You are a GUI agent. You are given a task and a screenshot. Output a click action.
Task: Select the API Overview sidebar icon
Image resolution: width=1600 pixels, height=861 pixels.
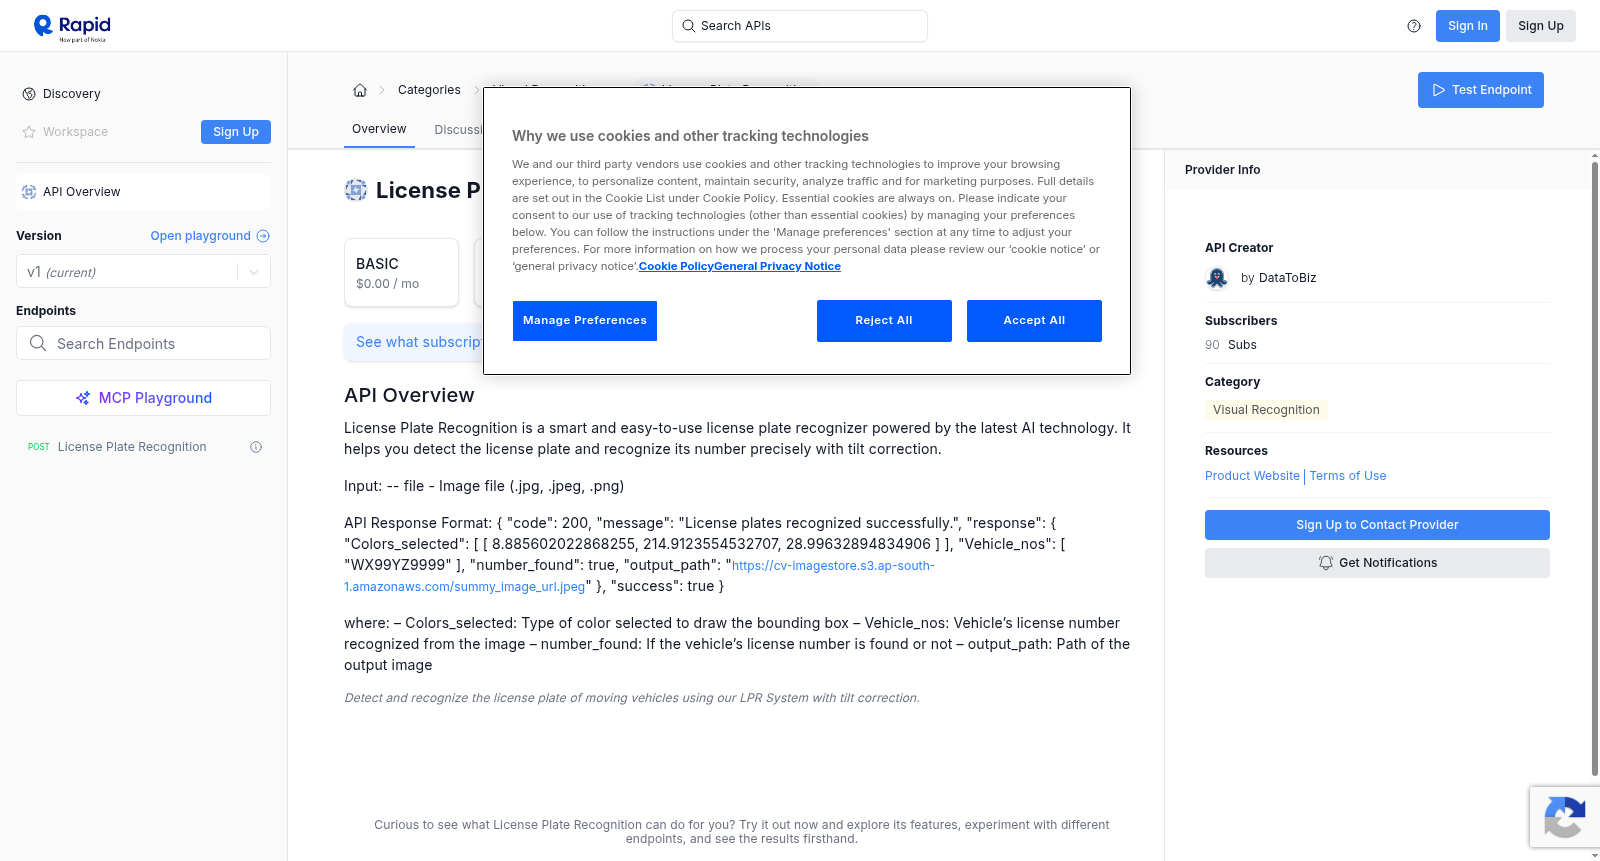29,192
